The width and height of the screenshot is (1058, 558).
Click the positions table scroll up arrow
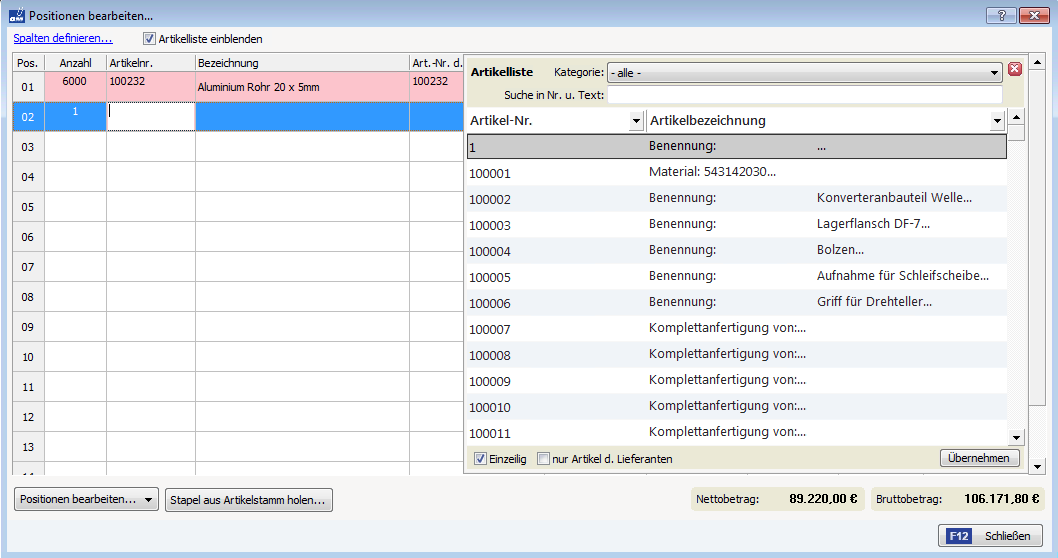point(1038,62)
